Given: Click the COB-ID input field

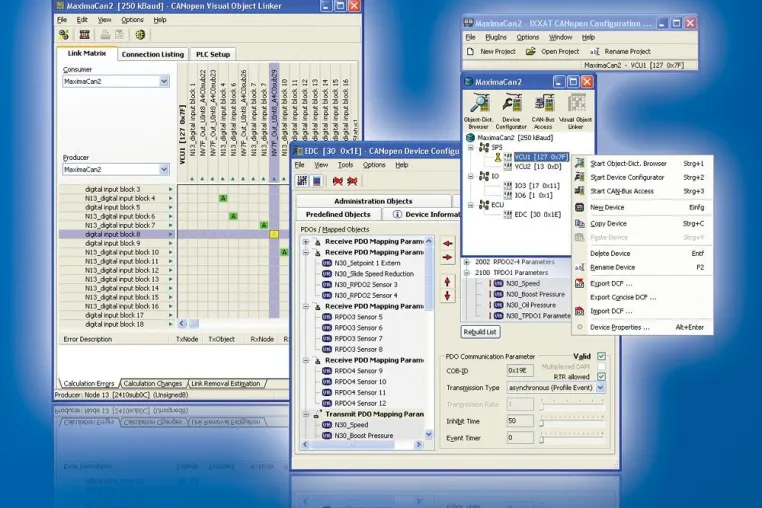Looking at the screenshot, I should [520, 370].
